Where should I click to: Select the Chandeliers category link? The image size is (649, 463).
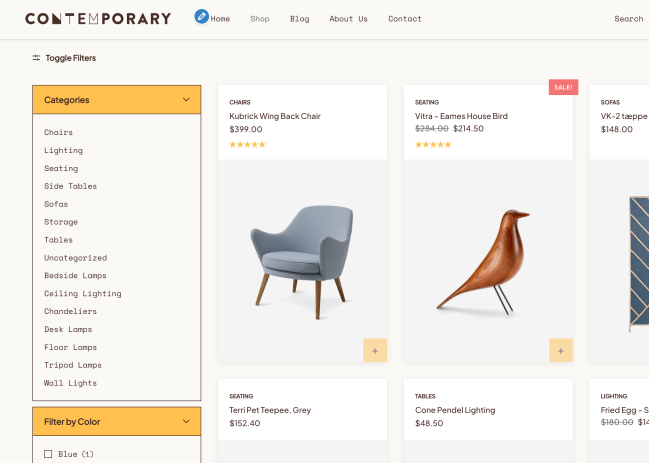click(68, 311)
